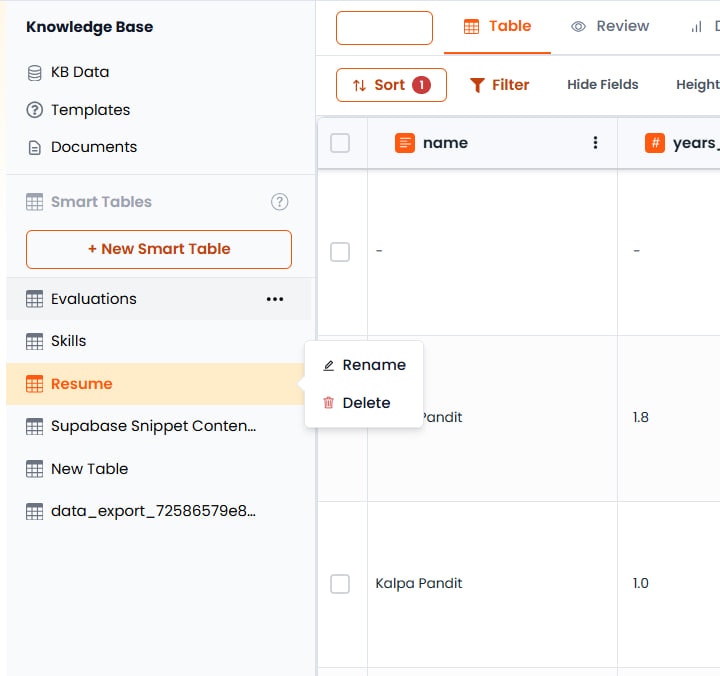720x676 pixels.
Task: Open the Evaluations table
Action: tap(158, 299)
